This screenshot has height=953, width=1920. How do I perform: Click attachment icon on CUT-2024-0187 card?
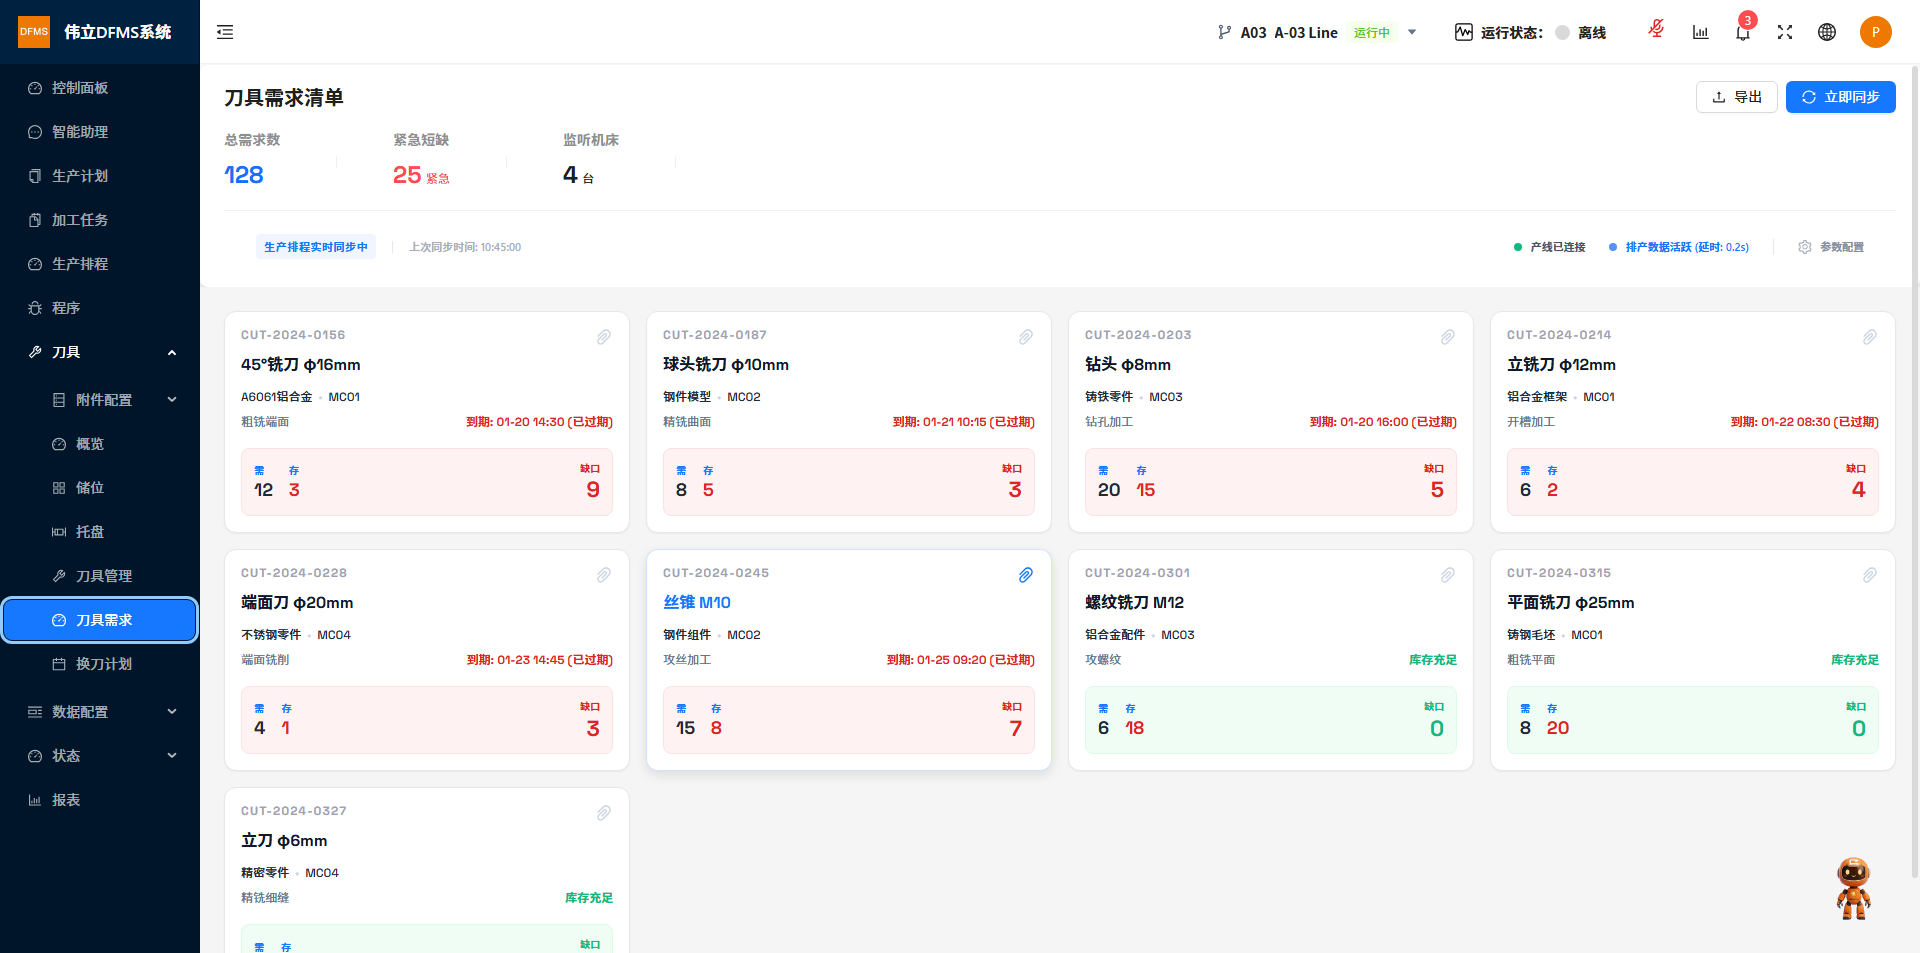pyautogui.click(x=1026, y=337)
